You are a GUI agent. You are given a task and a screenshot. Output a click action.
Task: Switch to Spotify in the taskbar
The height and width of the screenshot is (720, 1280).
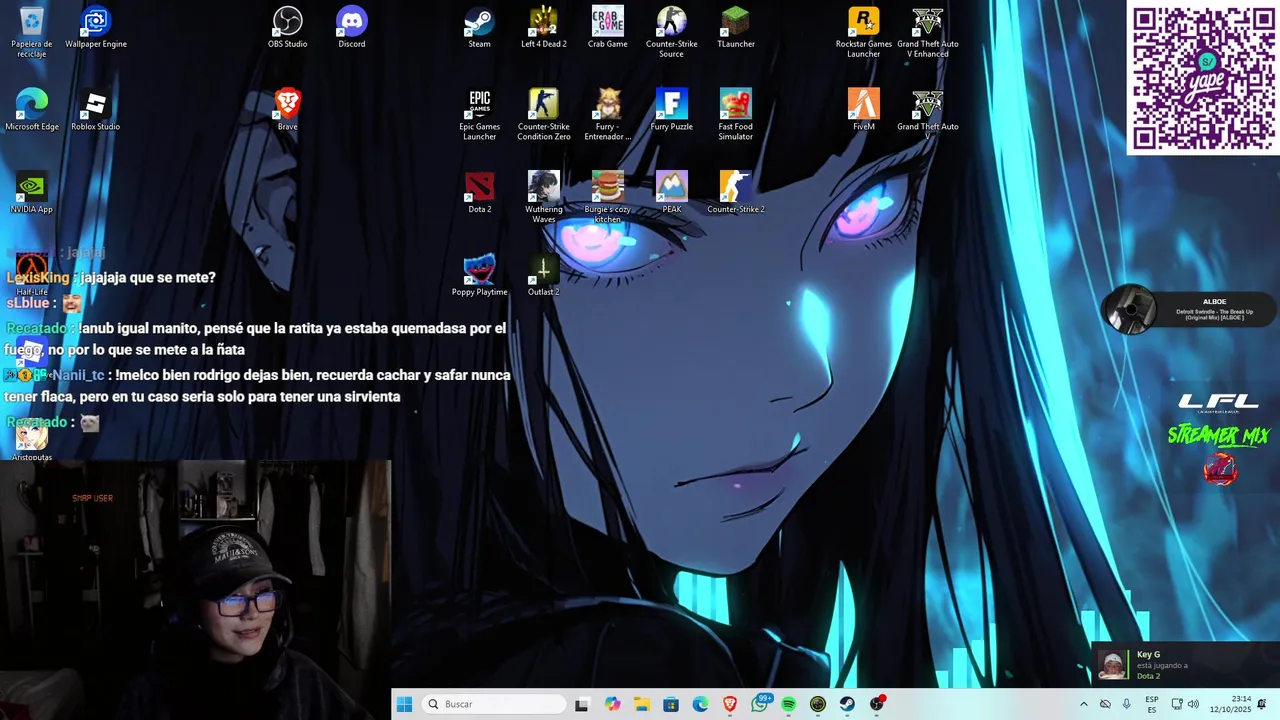pyautogui.click(x=789, y=704)
